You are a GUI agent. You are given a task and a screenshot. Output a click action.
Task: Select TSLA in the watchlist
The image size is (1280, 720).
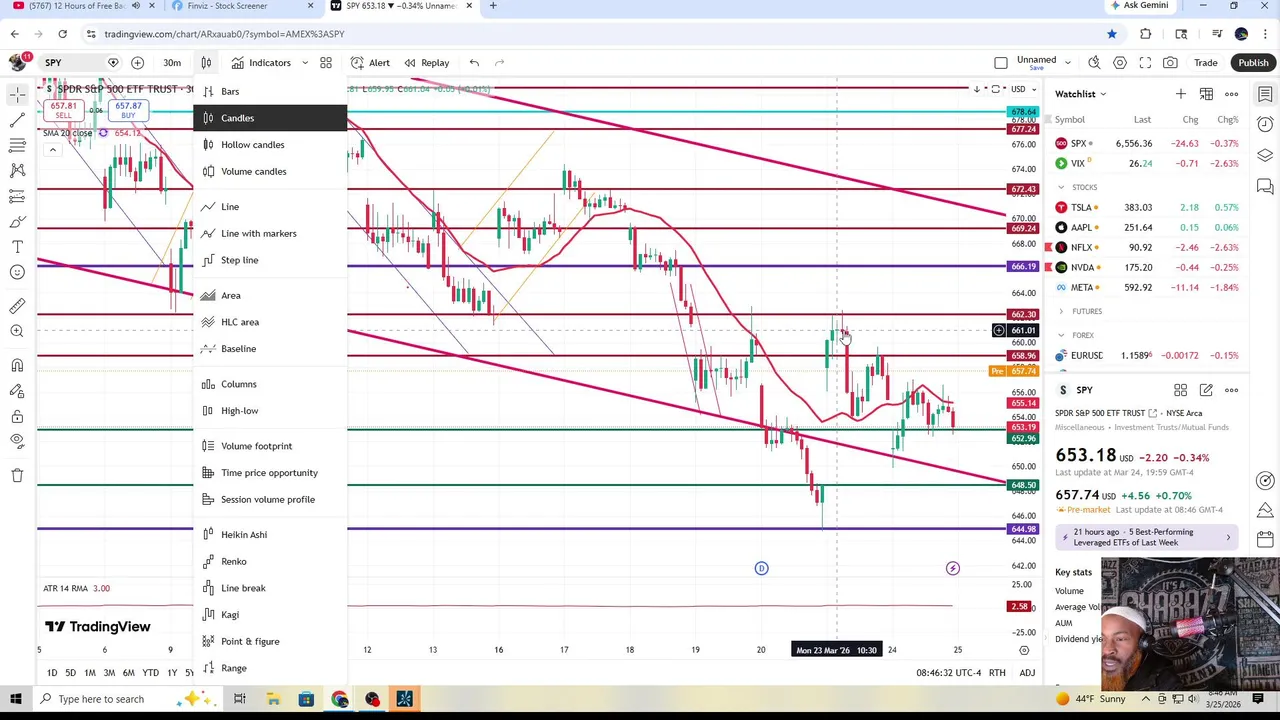coord(1148,207)
